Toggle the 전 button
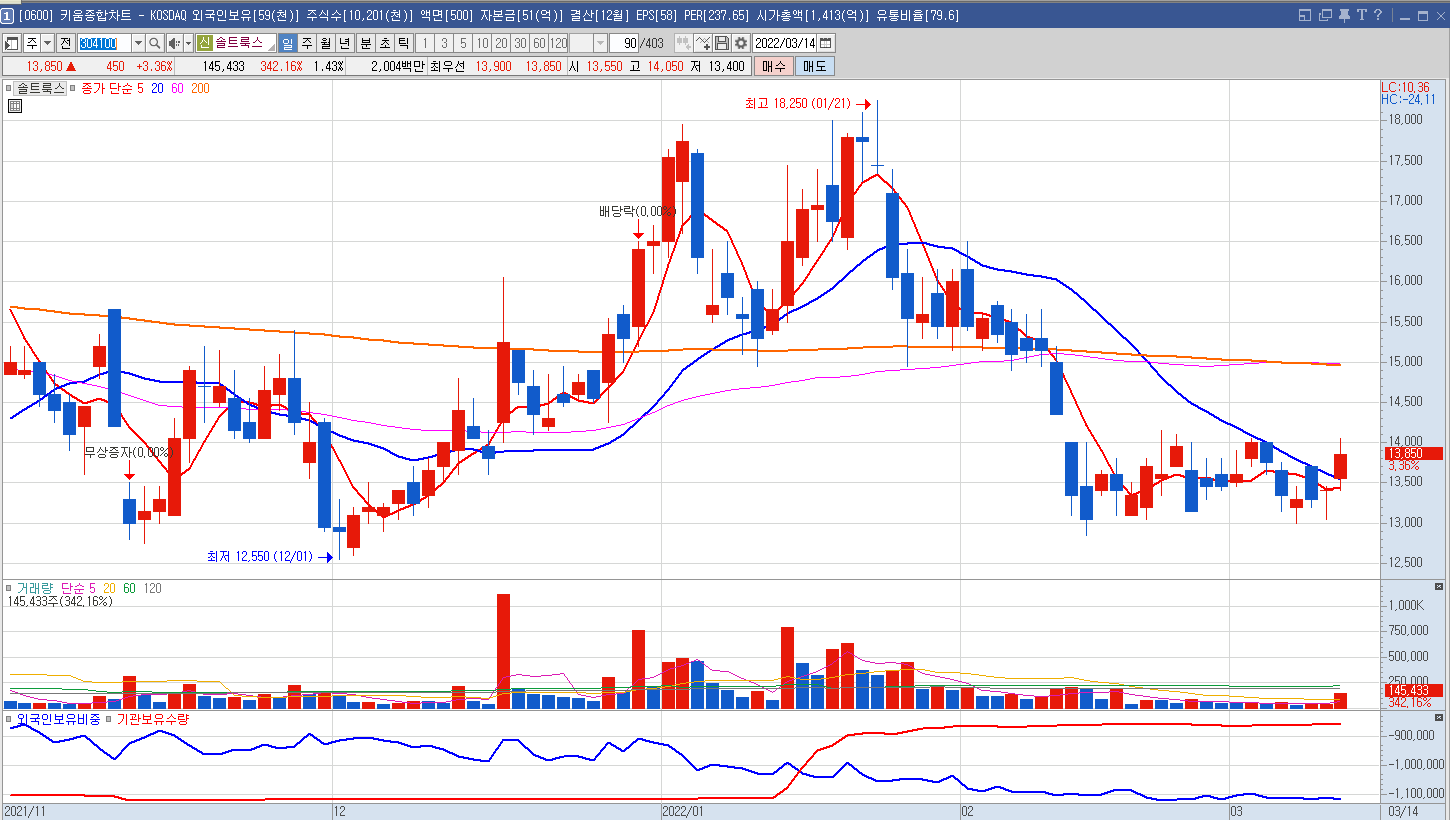Viewport: 1450px width, 820px height. point(65,43)
